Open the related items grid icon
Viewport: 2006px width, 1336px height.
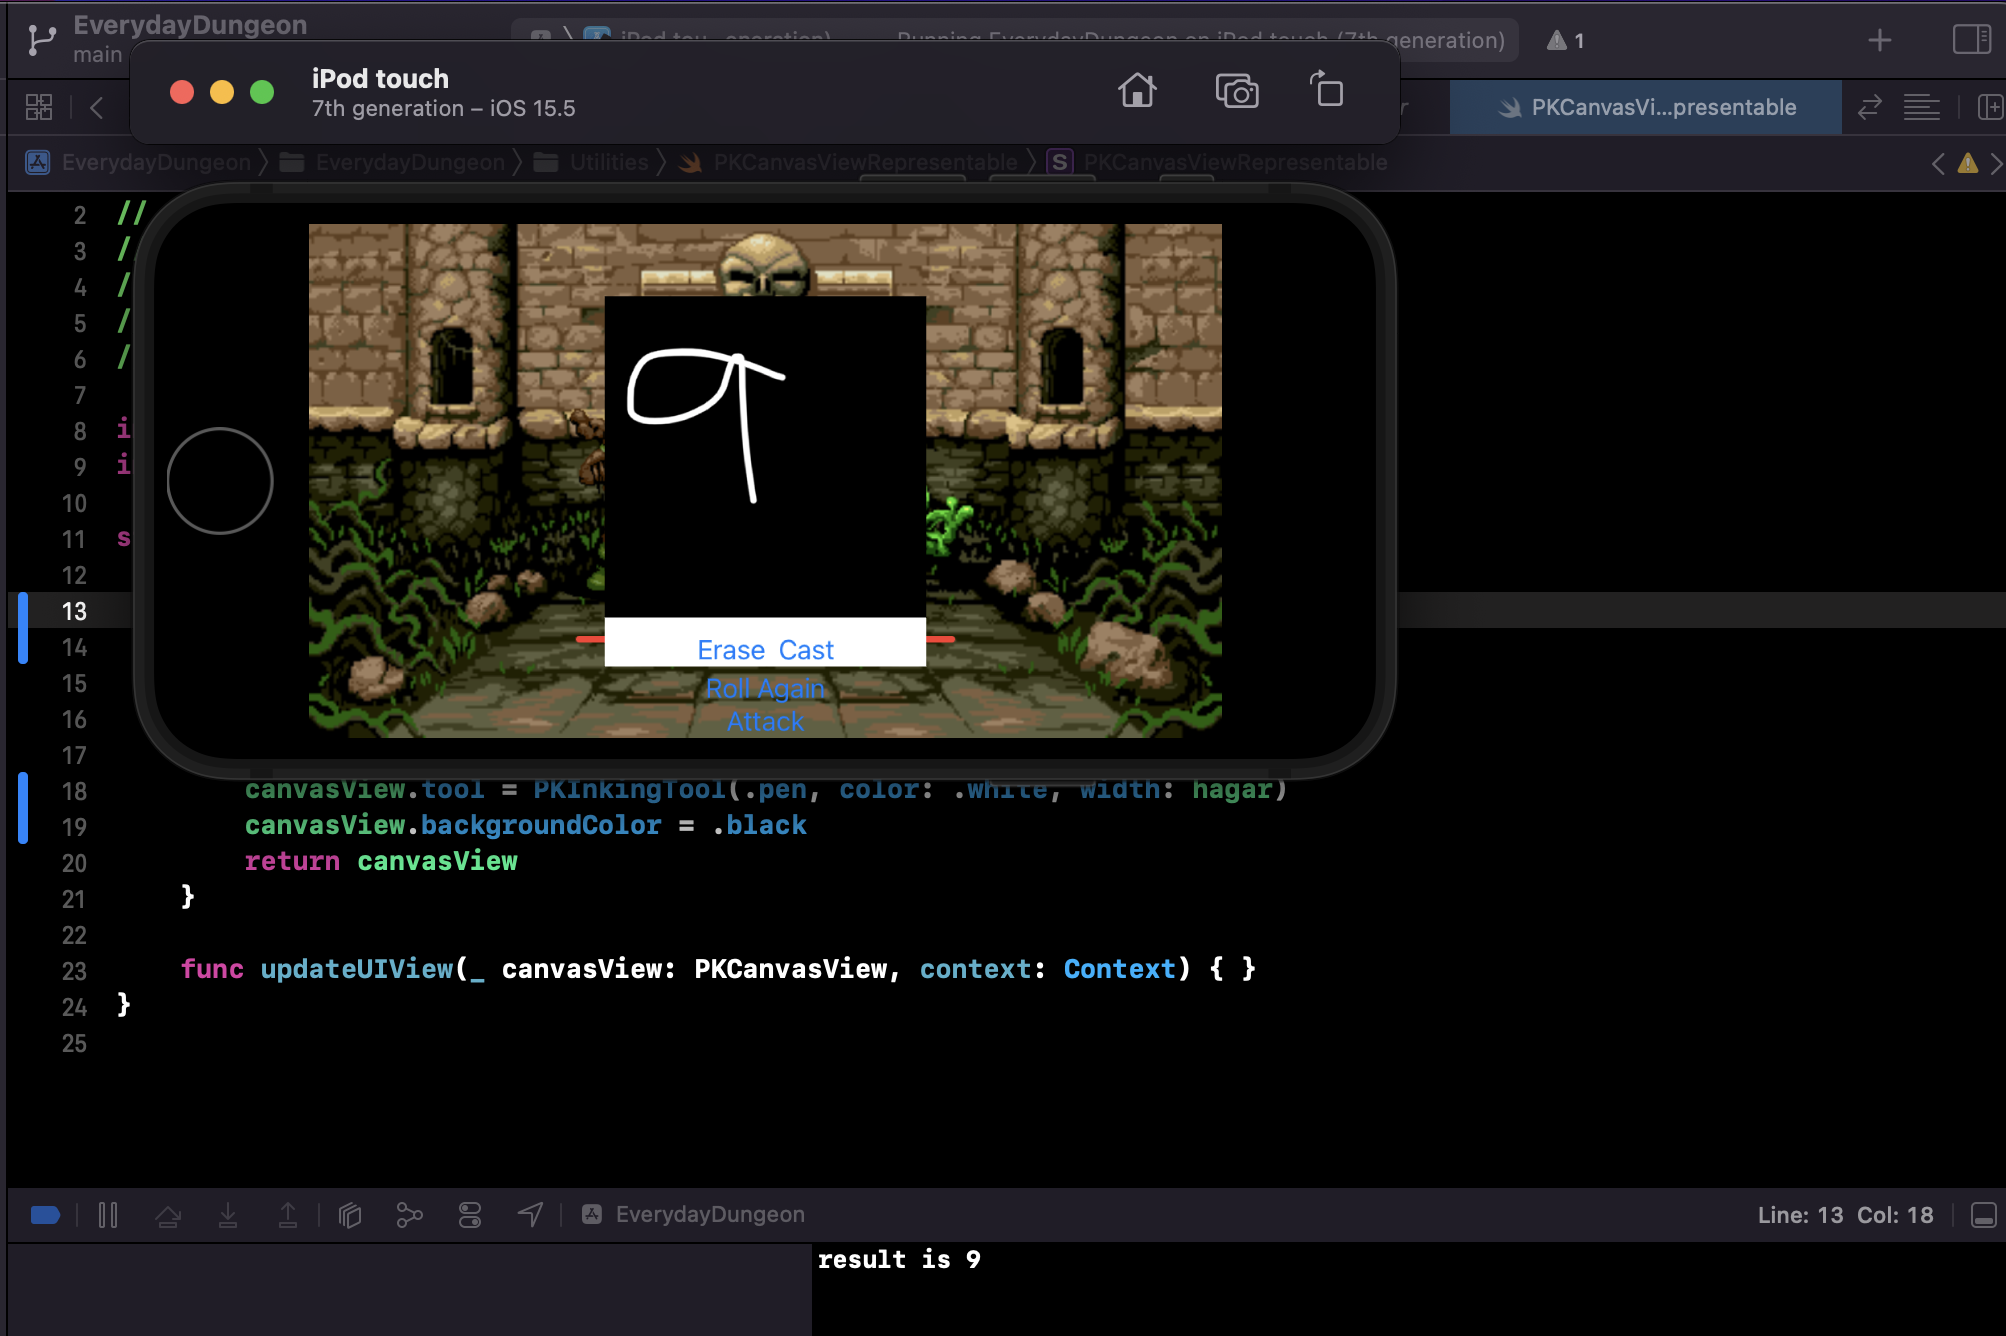[39, 107]
